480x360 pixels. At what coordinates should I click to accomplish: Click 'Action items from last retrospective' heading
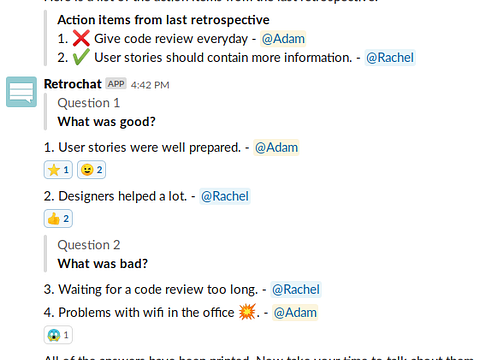(163, 20)
